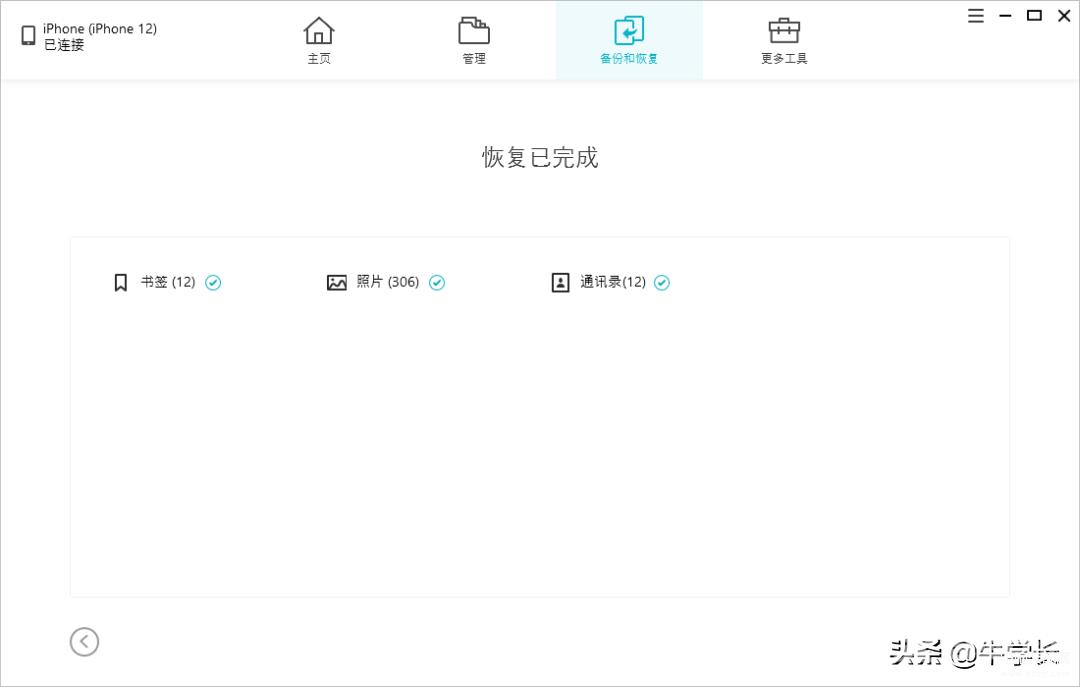Click the photo icon beside 照片
Viewport: 1080px width, 687px height.
click(x=337, y=283)
